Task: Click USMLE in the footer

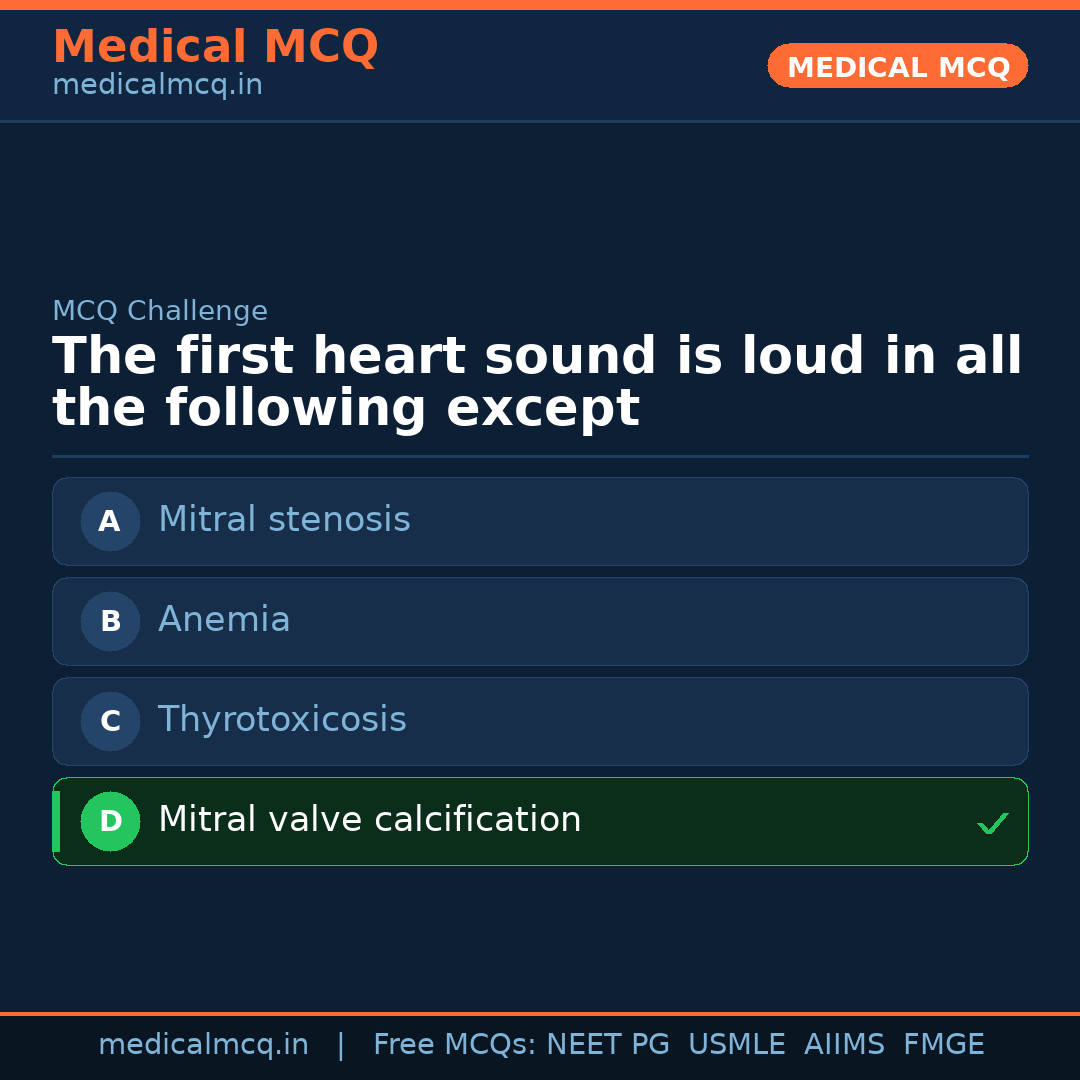Action: coord(736,1045)
